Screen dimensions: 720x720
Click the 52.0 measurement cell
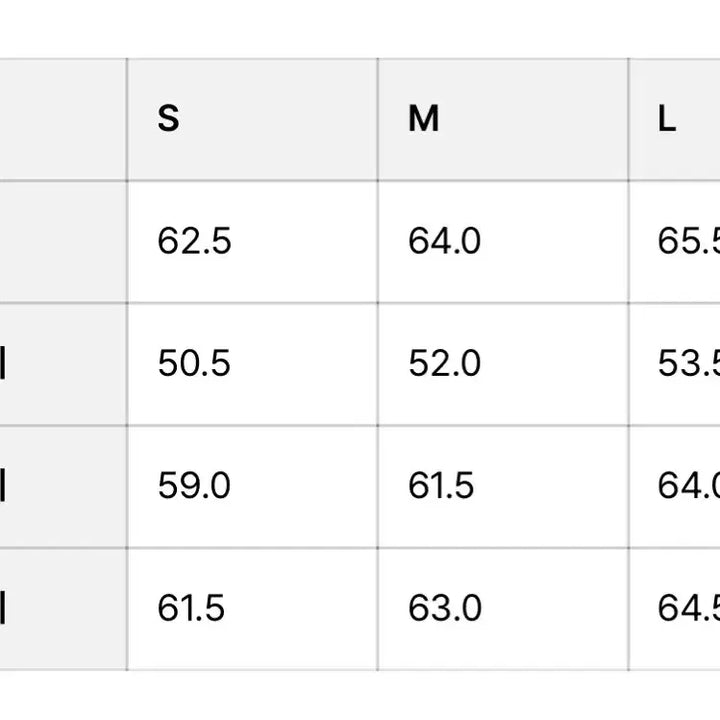pos(444,364)
